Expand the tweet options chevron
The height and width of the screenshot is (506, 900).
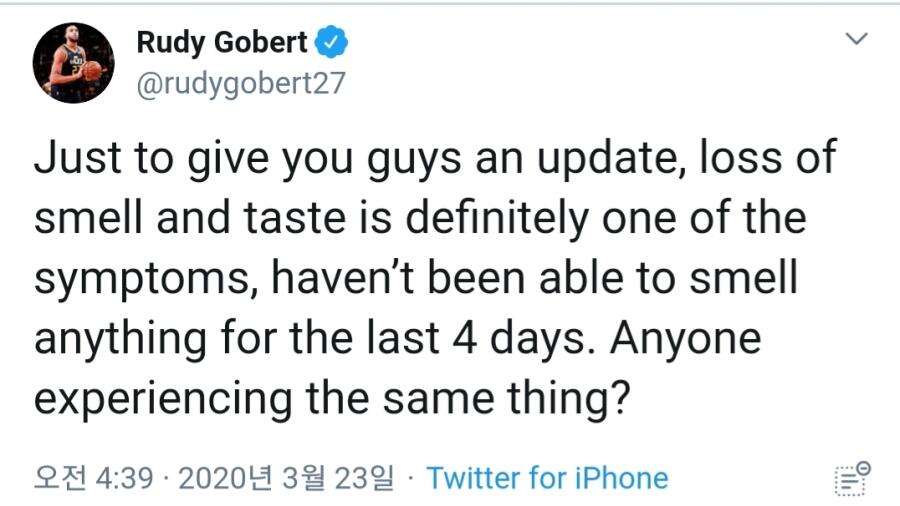[x=855, y=40]
